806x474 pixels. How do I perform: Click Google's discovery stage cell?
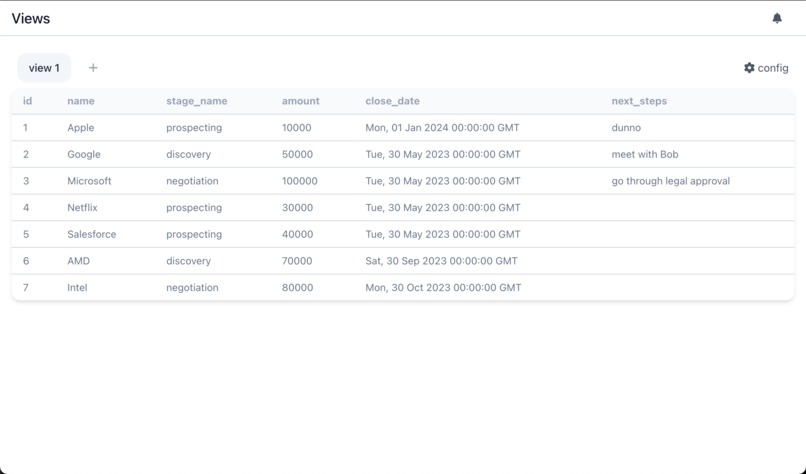[x=188, y=154]
